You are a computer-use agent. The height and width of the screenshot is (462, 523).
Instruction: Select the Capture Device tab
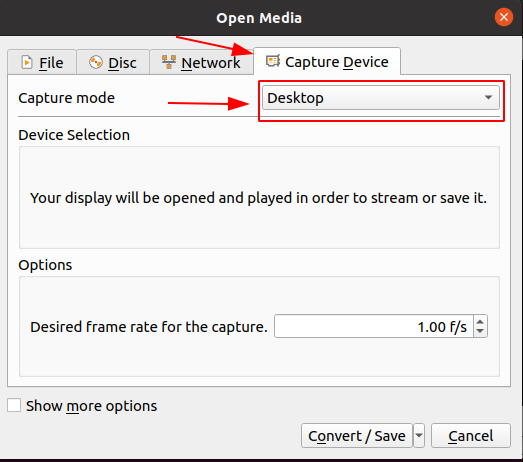pos(327,61)
